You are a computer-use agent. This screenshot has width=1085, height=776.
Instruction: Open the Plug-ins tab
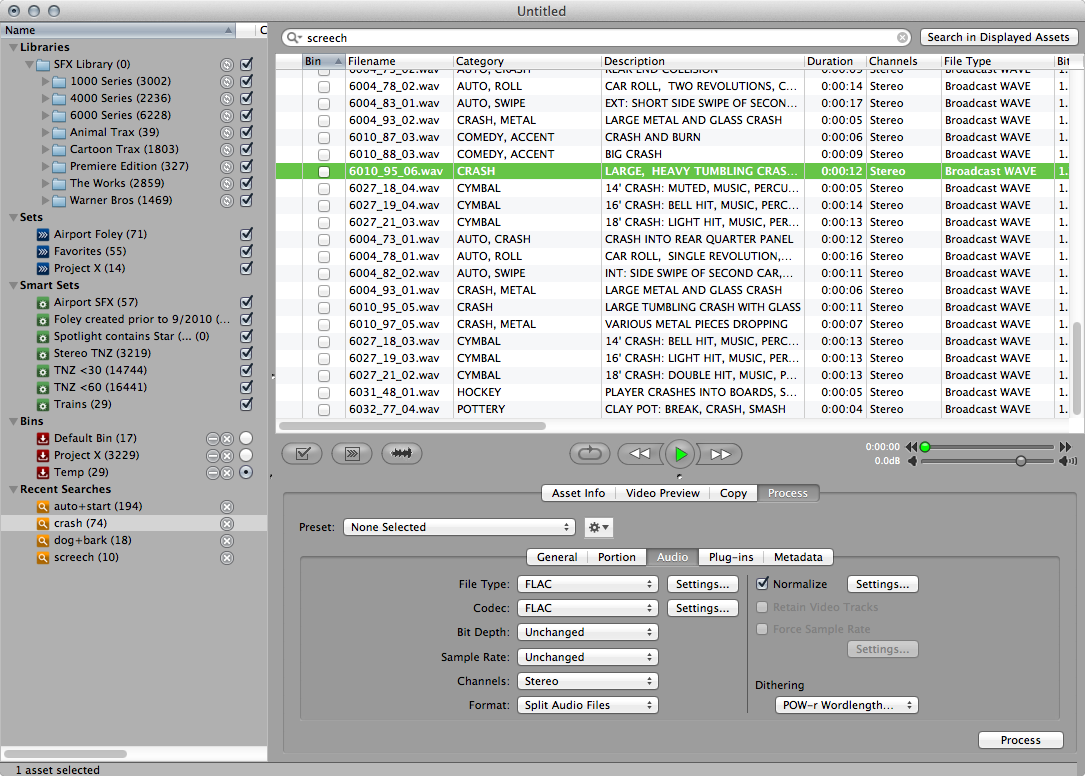[731, 557]
